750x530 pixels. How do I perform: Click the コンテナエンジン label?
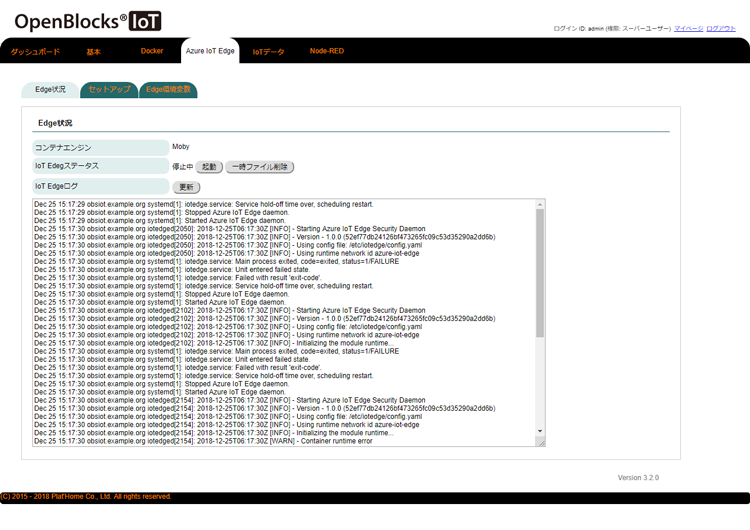click(x=100, y=148)
